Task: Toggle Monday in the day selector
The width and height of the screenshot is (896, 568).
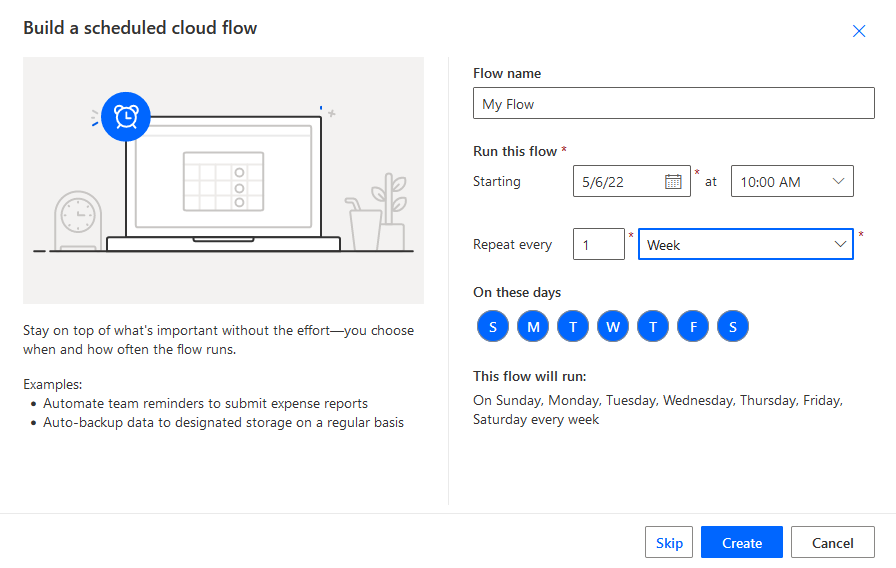Action: [533, 326]
